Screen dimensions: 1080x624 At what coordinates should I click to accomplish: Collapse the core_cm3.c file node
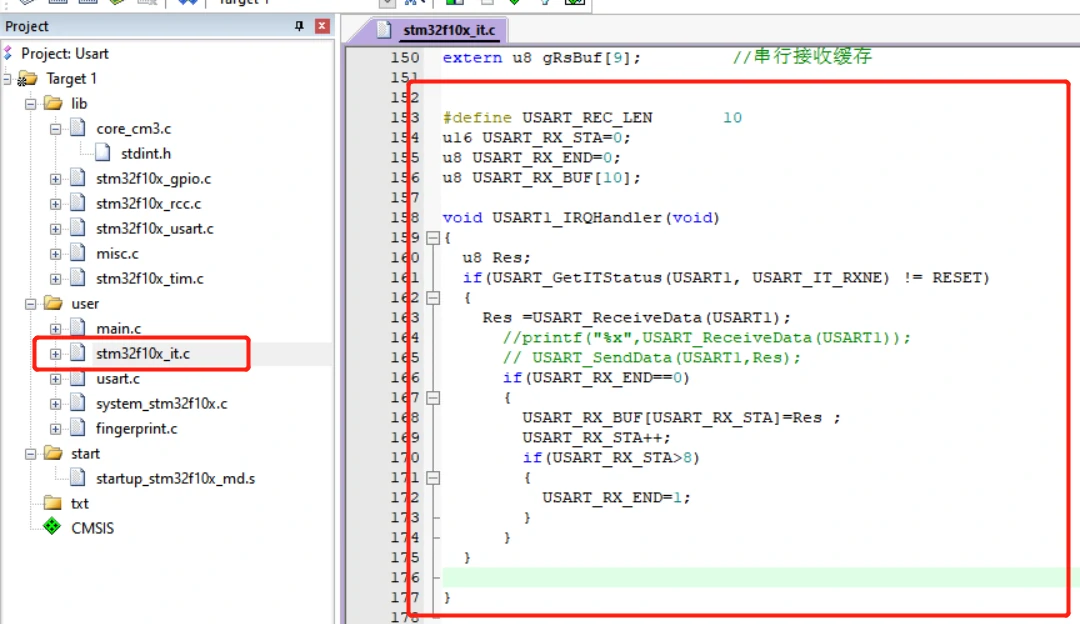[55, 129]
